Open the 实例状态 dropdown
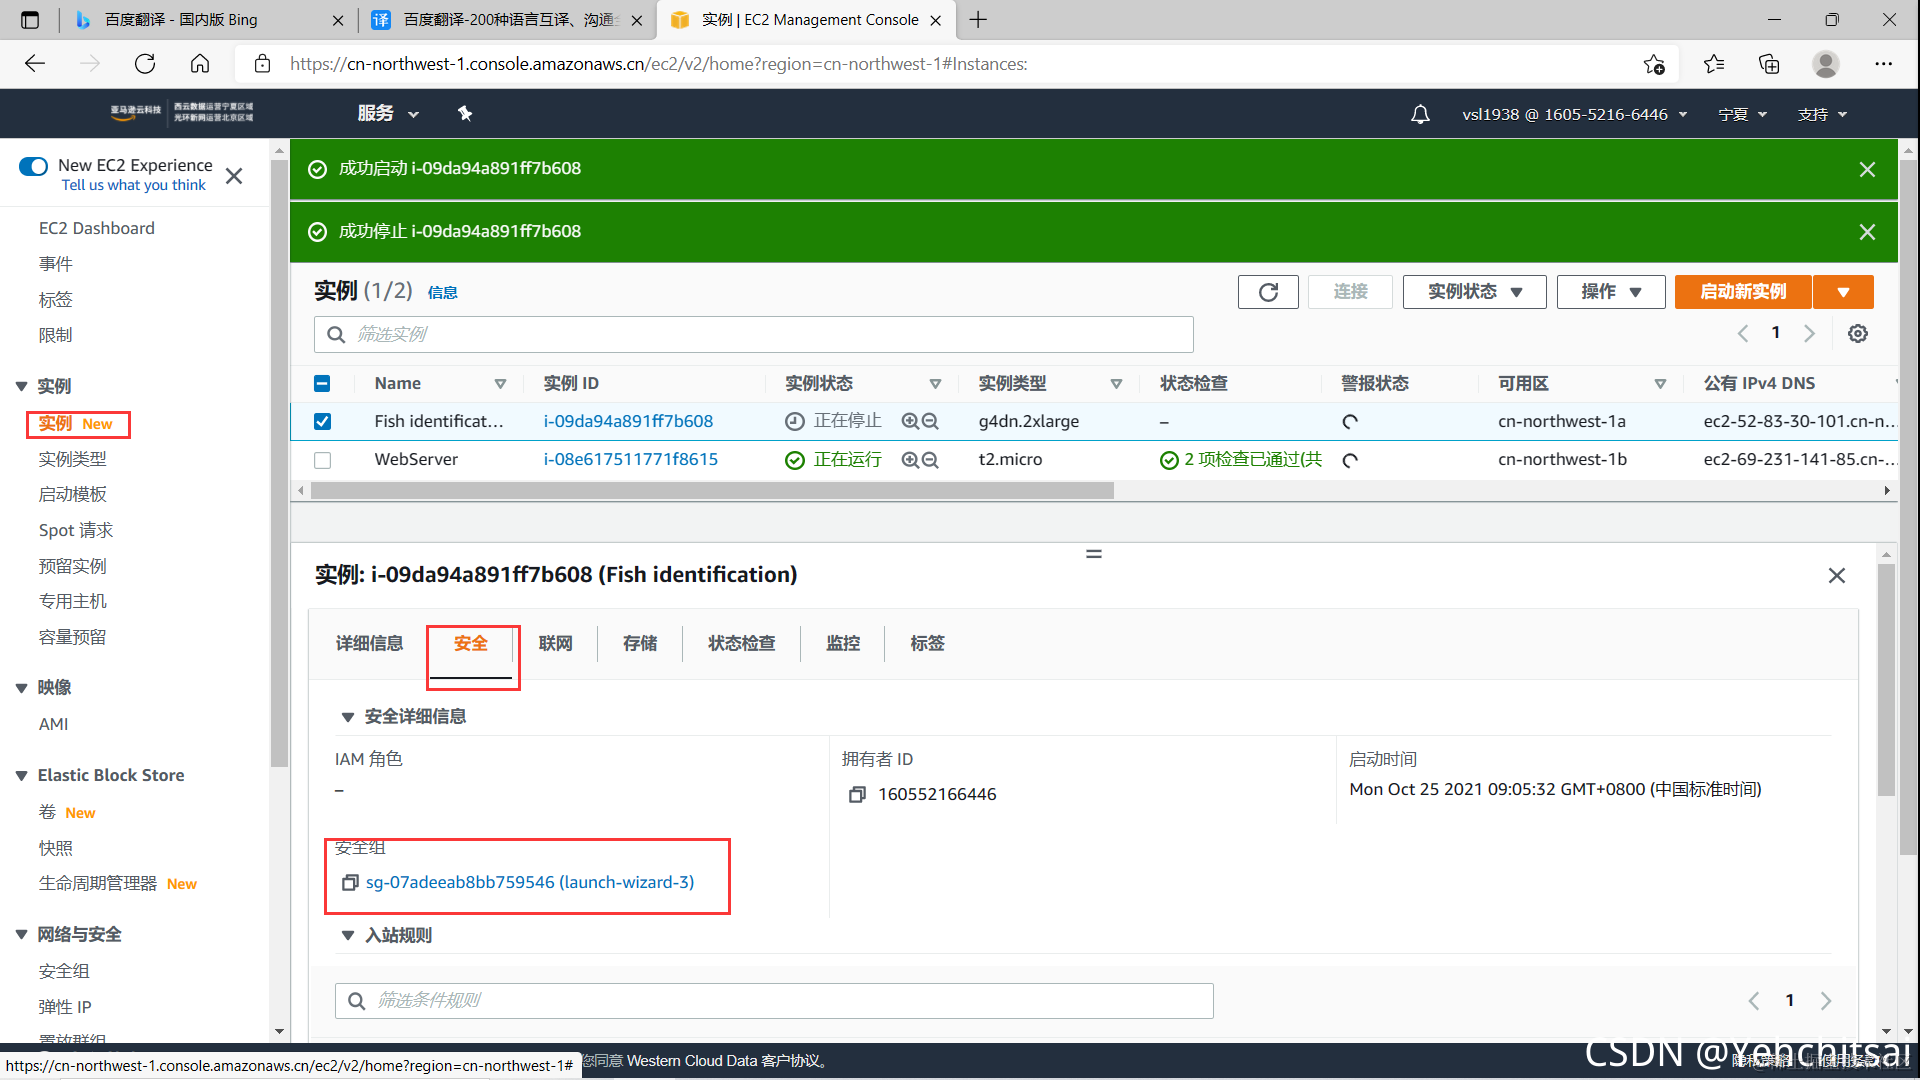Viewport: 1920px width, 1080px height. coord(1474,292)
